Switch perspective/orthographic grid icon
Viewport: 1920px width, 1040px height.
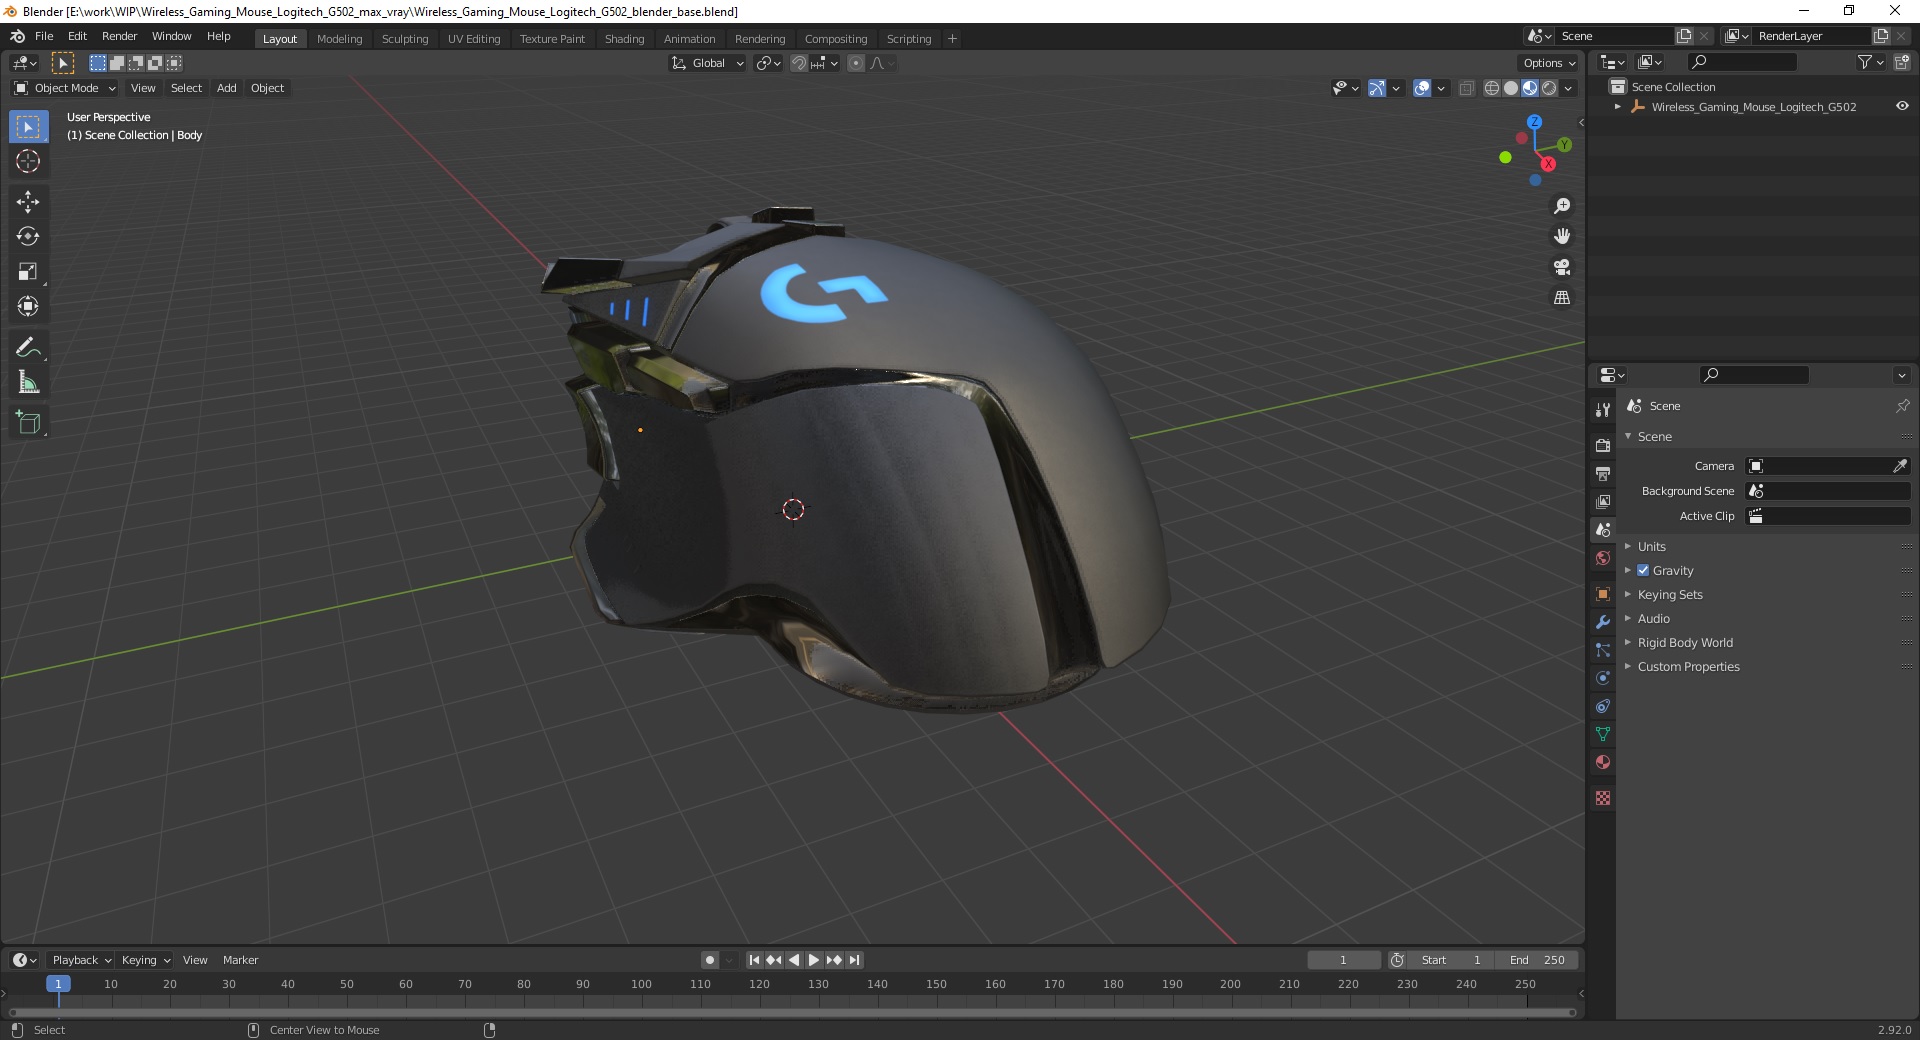click(x=1562, y=298)
